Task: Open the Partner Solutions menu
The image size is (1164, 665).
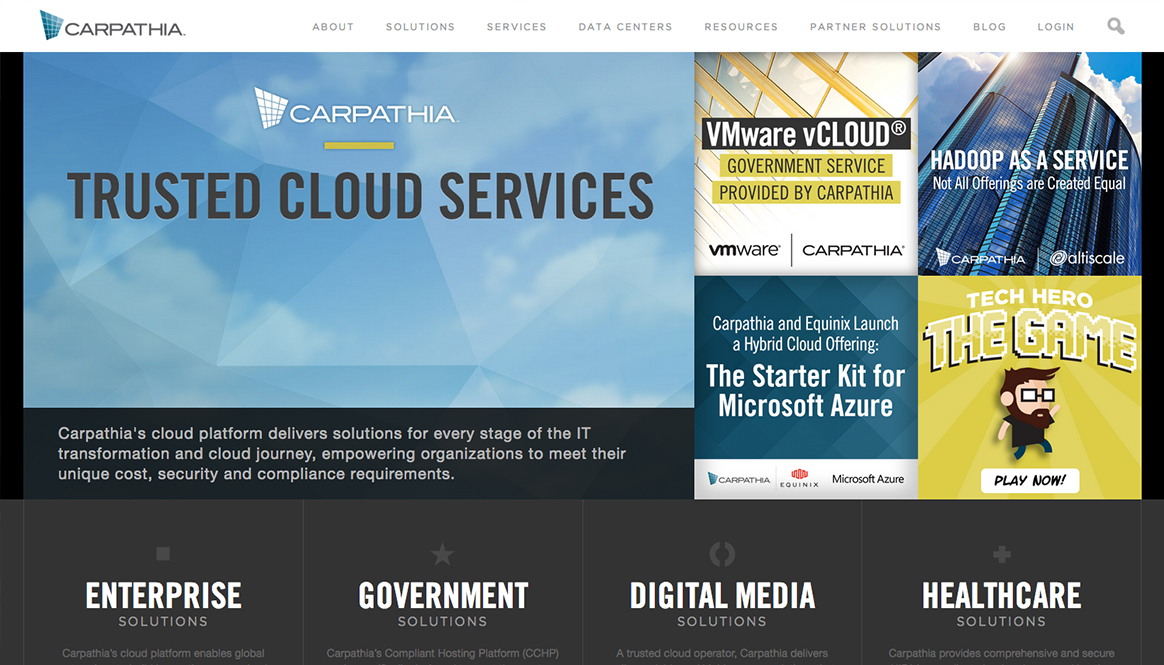Action: click(875, 27)
